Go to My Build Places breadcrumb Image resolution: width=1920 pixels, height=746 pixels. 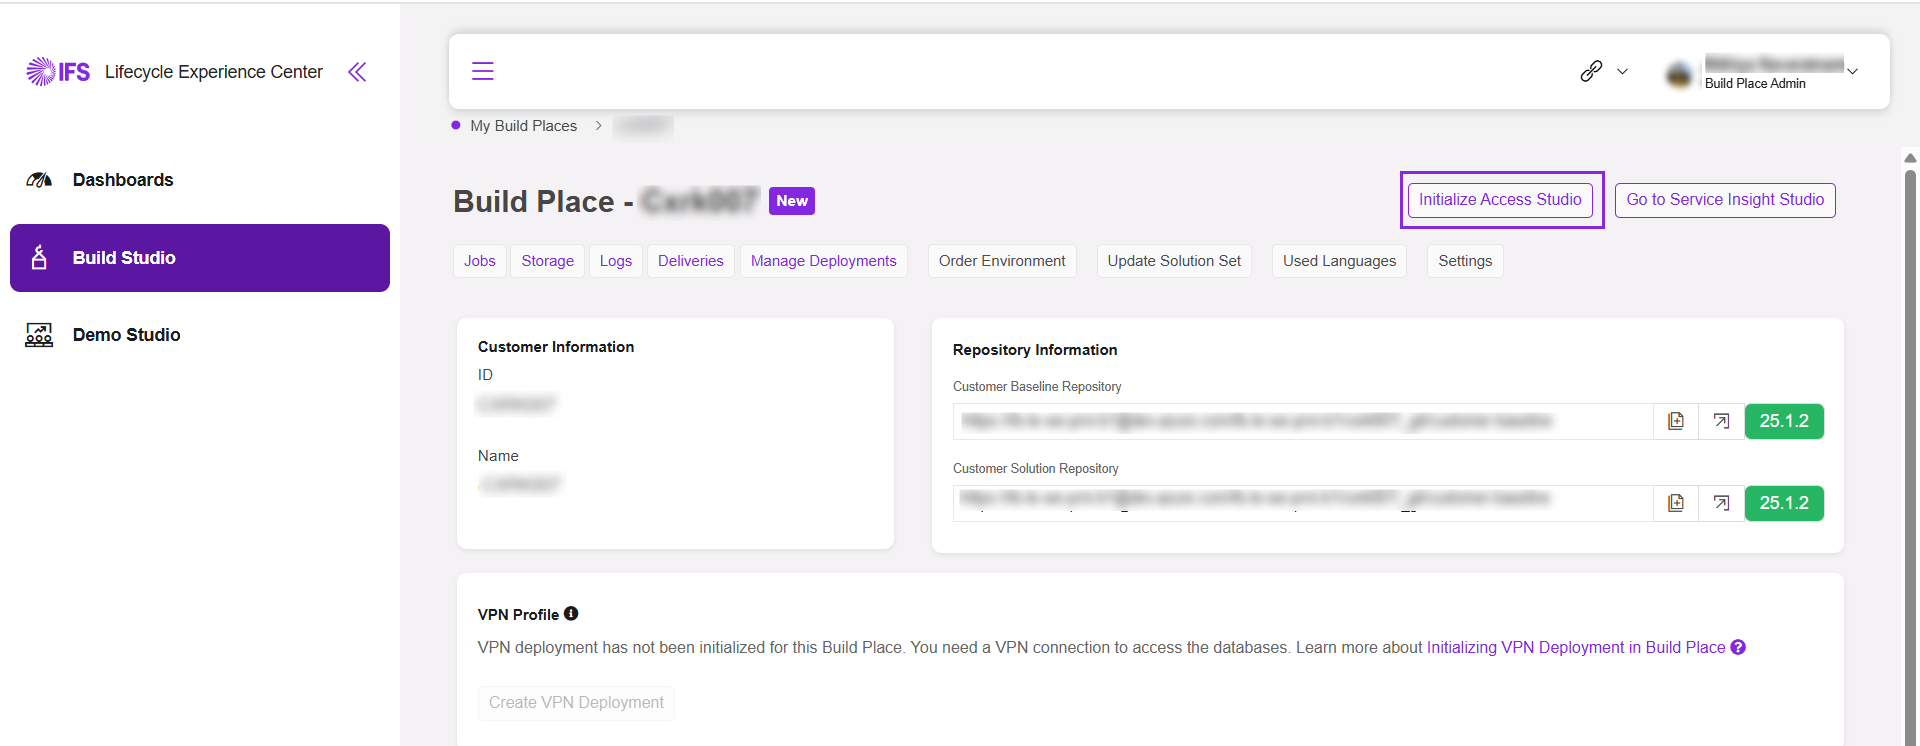coord(523,126)
